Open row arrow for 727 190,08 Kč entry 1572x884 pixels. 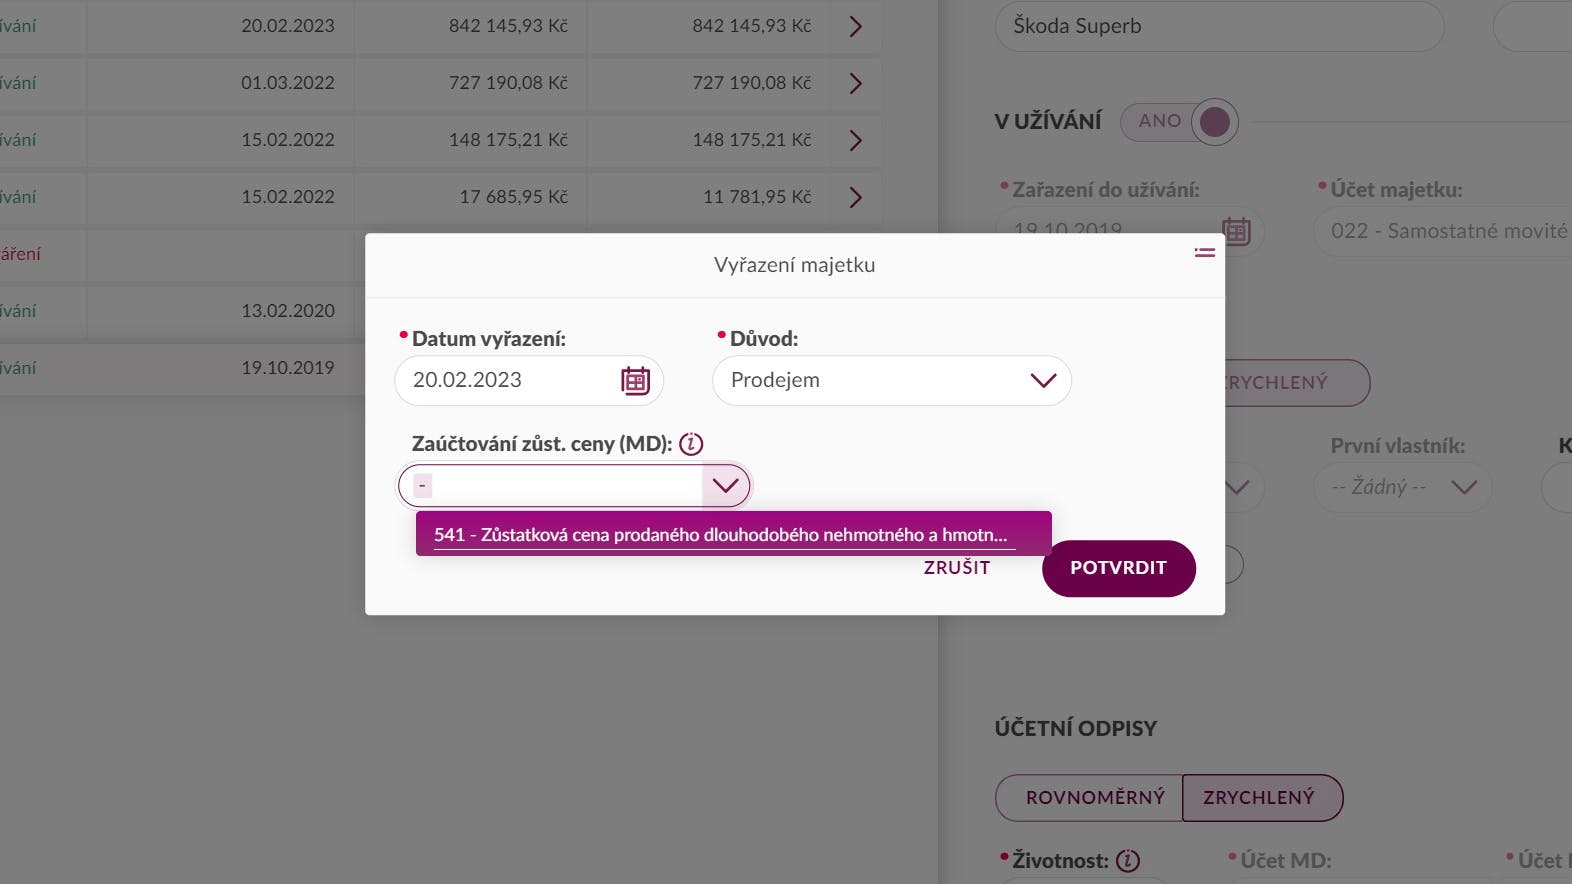click(855, 83)
